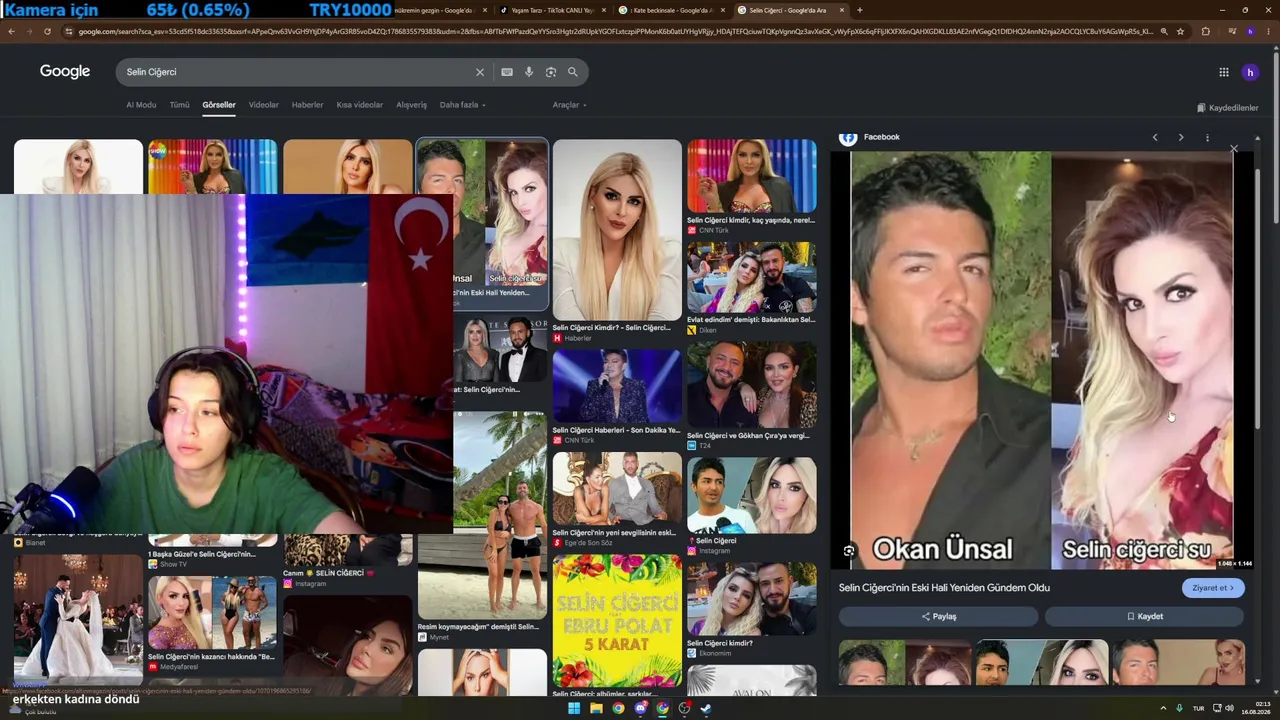Click the browser address bar URL
Screen dimensions: 1280x720
[615, 31]
